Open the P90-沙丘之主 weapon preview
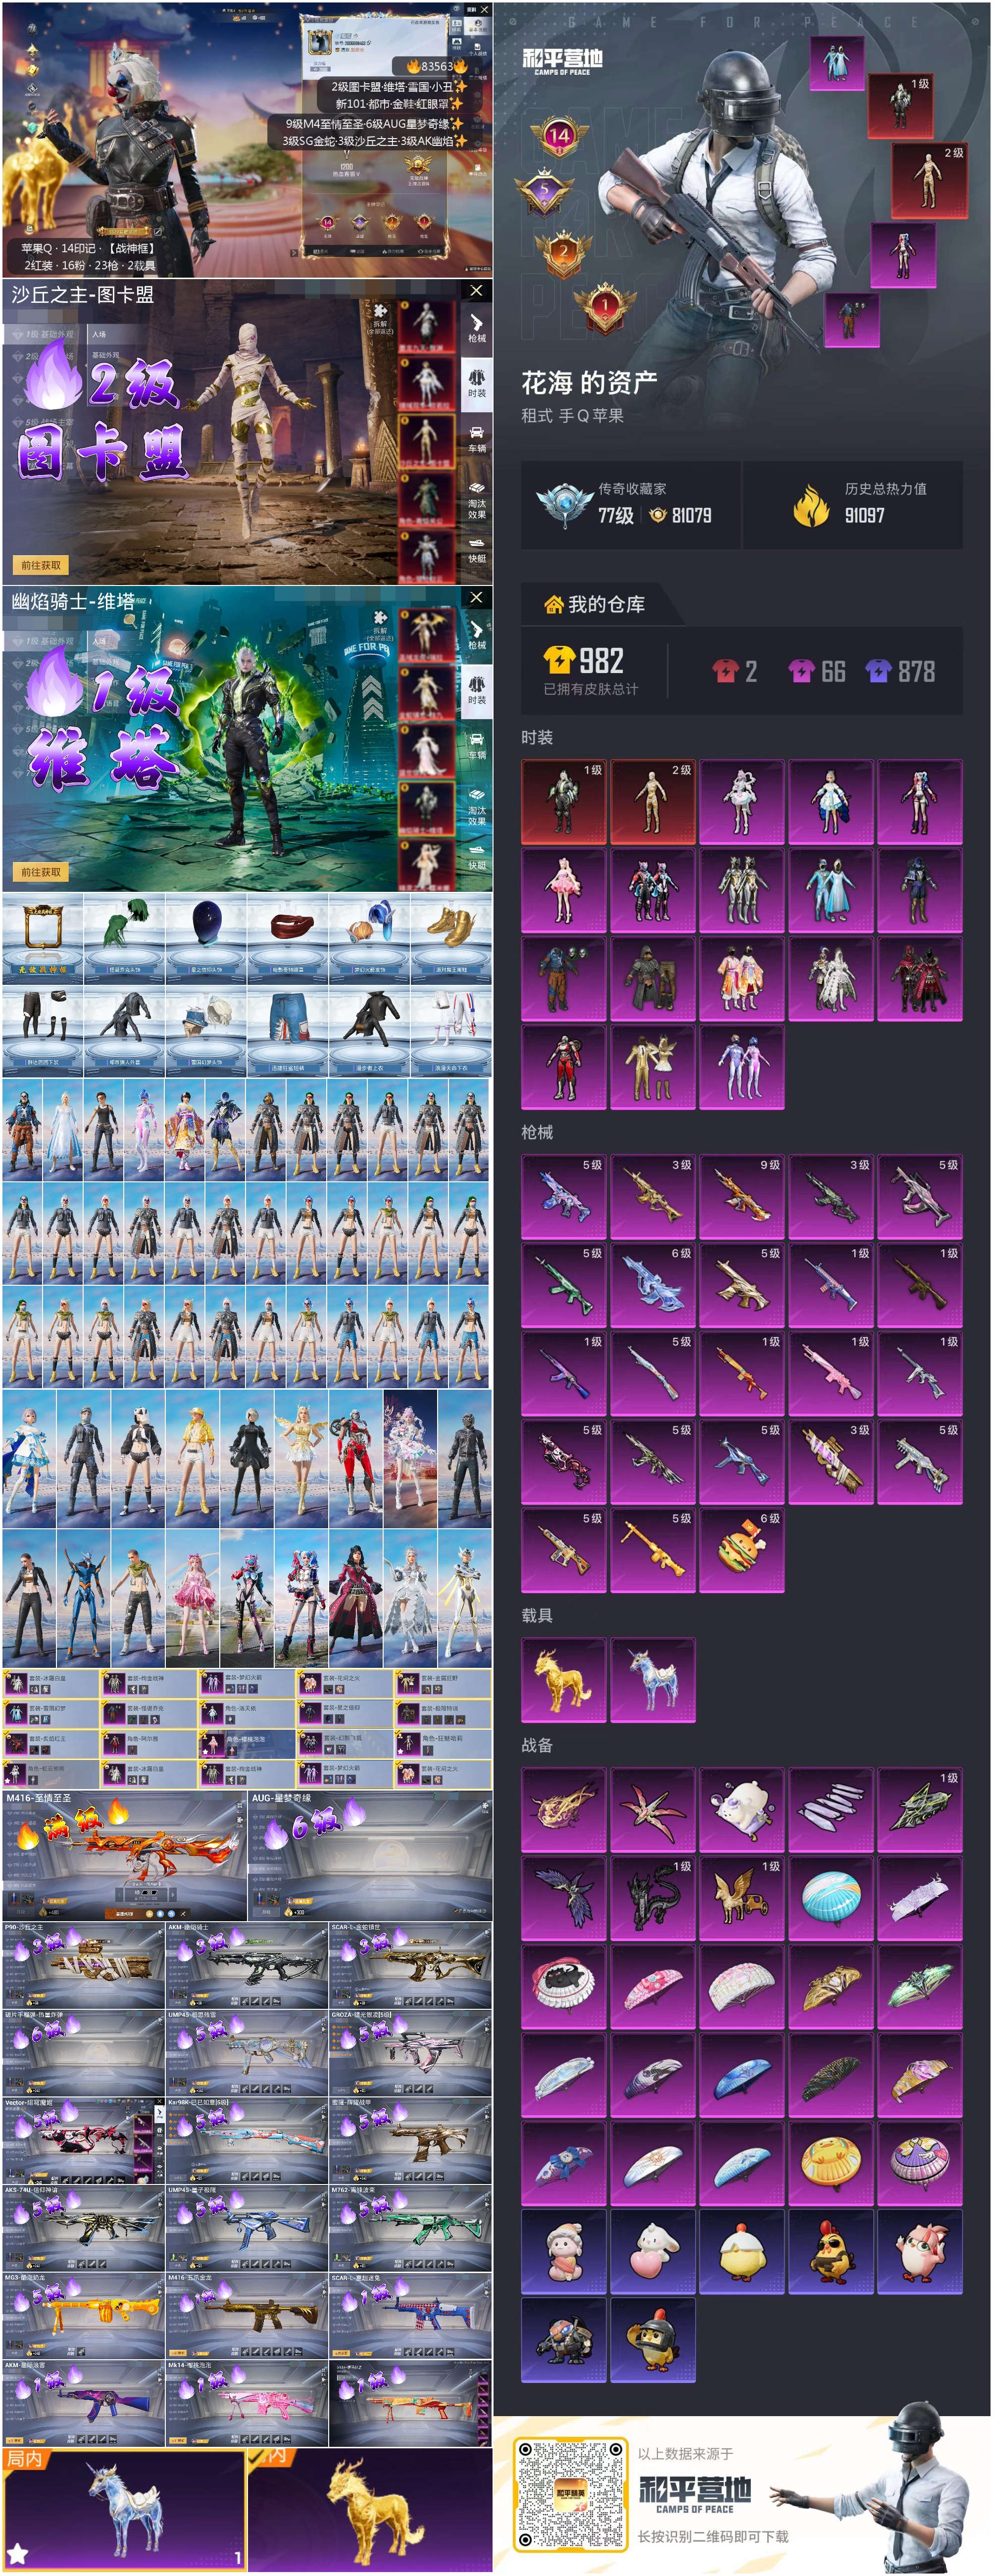The height and width of the screenshot is (2576, 993). click(x=83, y=1965)
